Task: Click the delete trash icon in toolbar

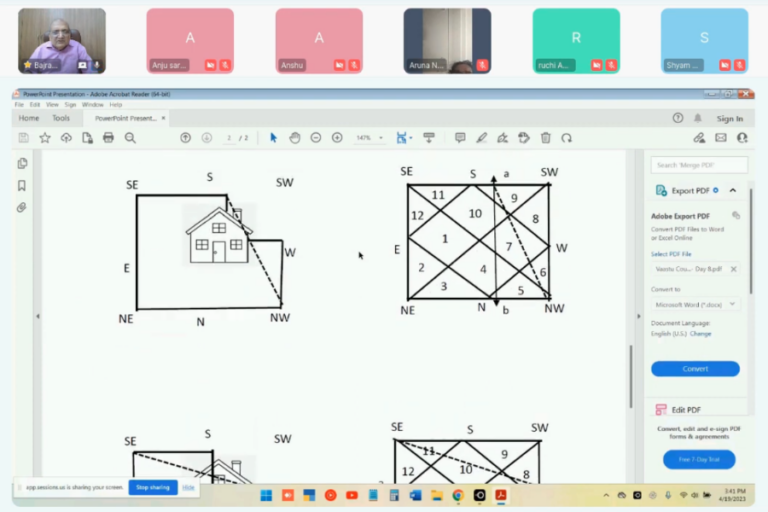Action: 546,138
